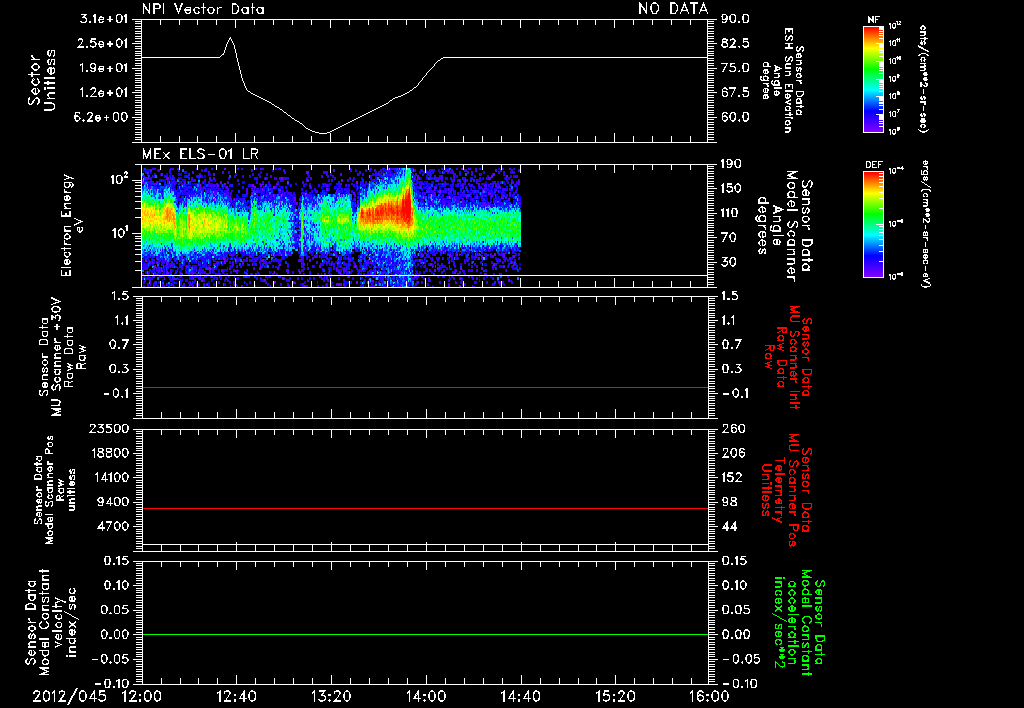Click the red line in the MU Scanner +30V panel

coord(425,387)
